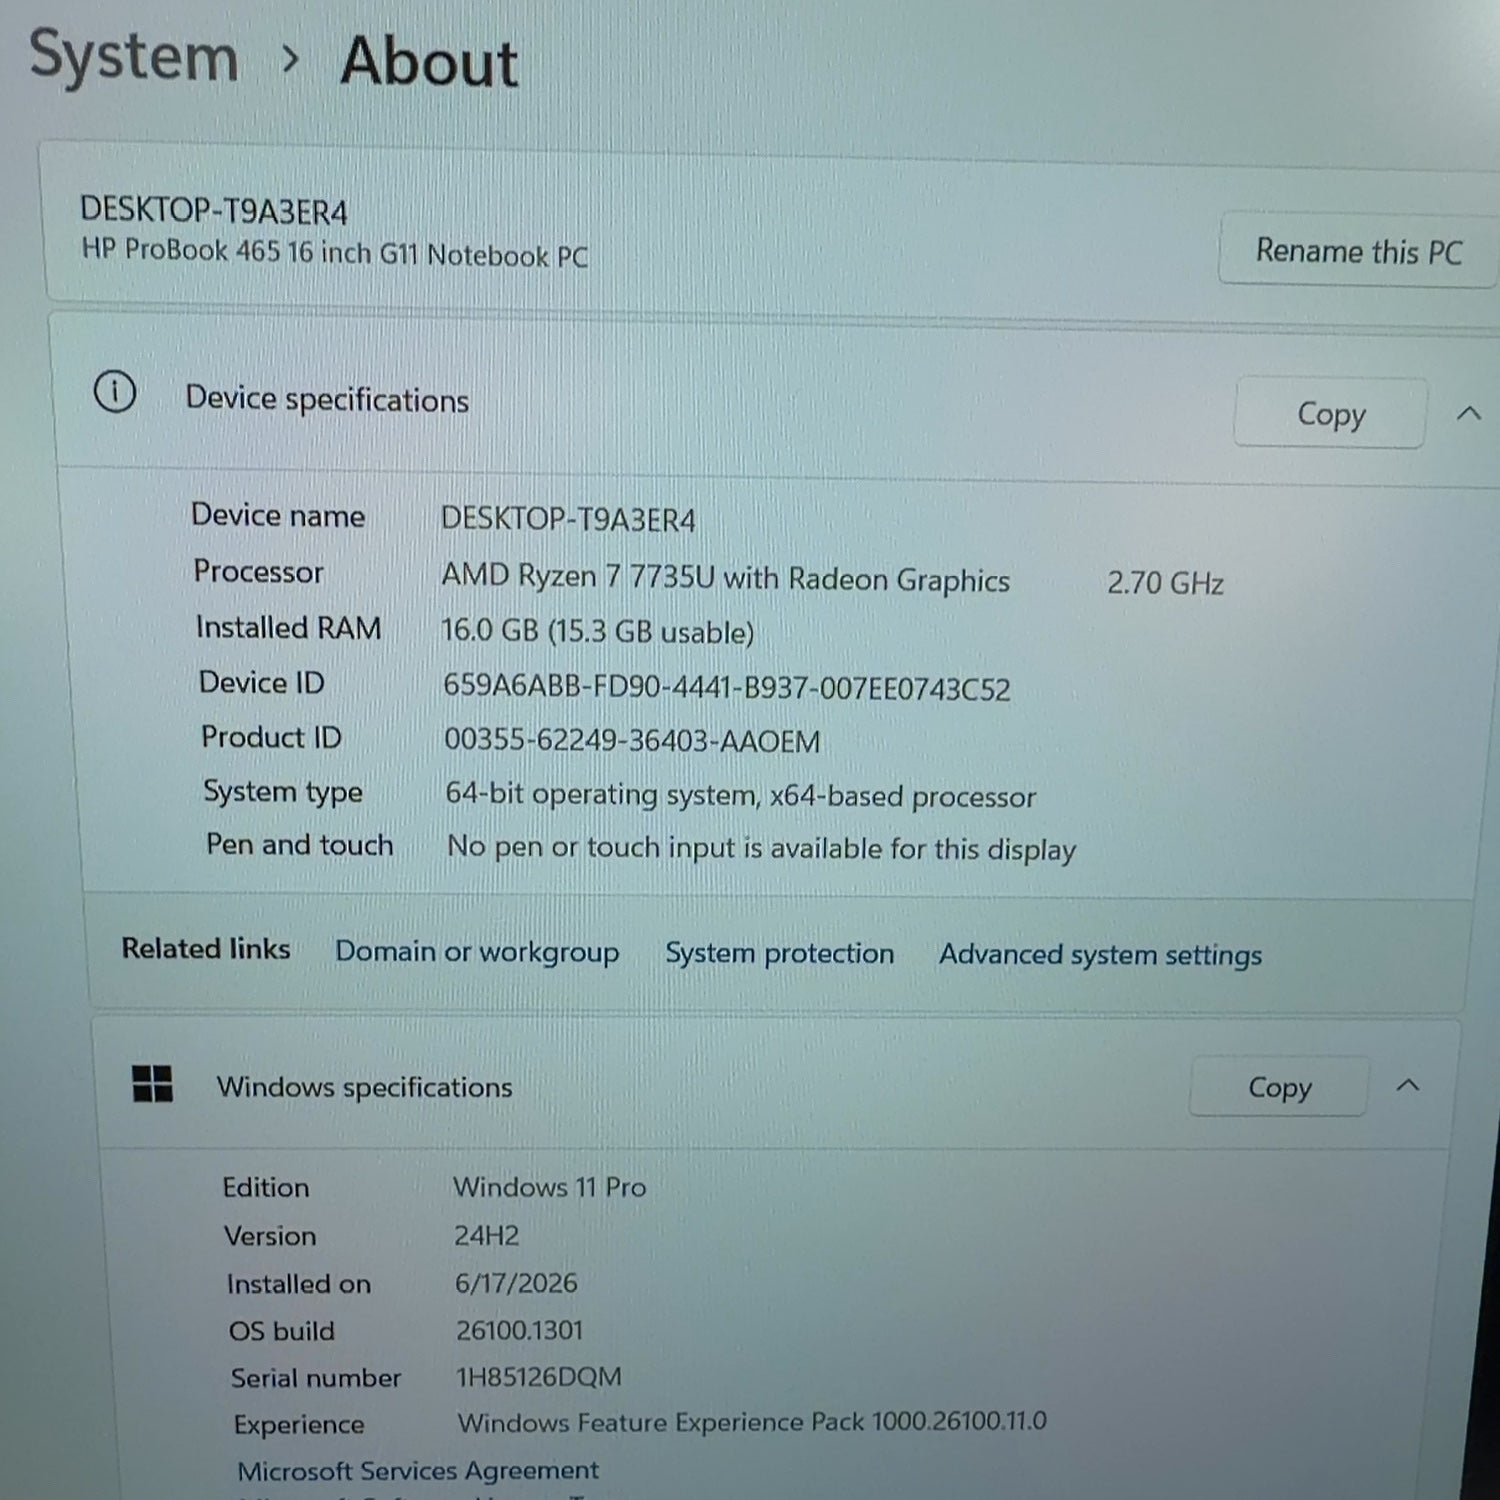1500x1500 pixels.
Task: Select the OS build value 26100.1301
Action: coord(519,1330)
